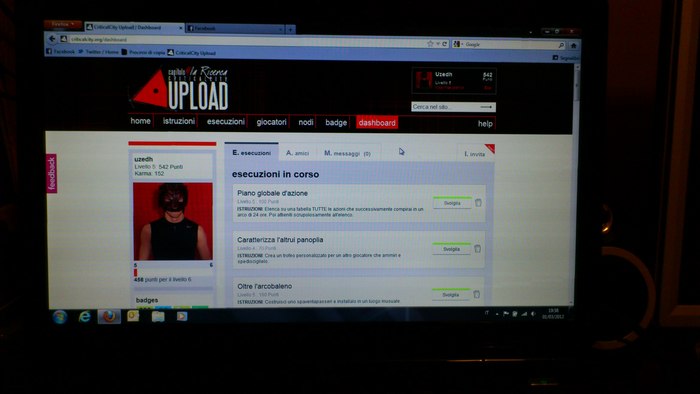
Task: Select the E. esecuzioni tab
Action: point(251,153)
